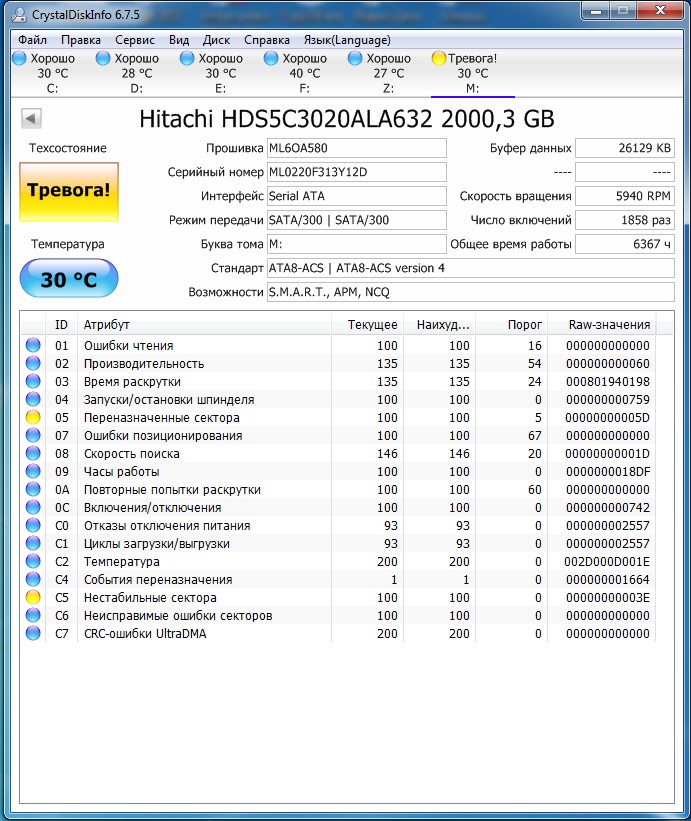Click the Порог column header

tap(511, 325)
